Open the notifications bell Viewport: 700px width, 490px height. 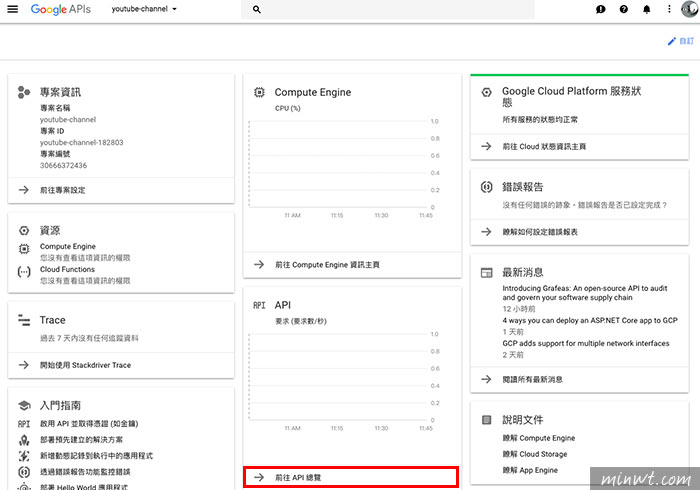click(646, 9)
